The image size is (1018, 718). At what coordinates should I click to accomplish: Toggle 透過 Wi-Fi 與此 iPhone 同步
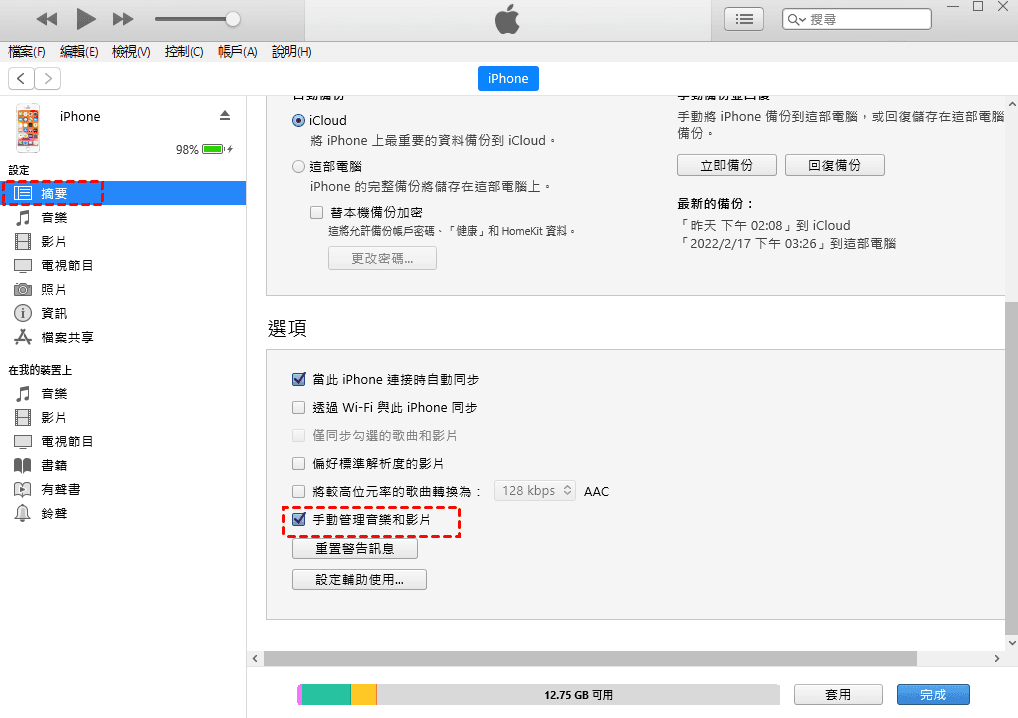[298, 408]
